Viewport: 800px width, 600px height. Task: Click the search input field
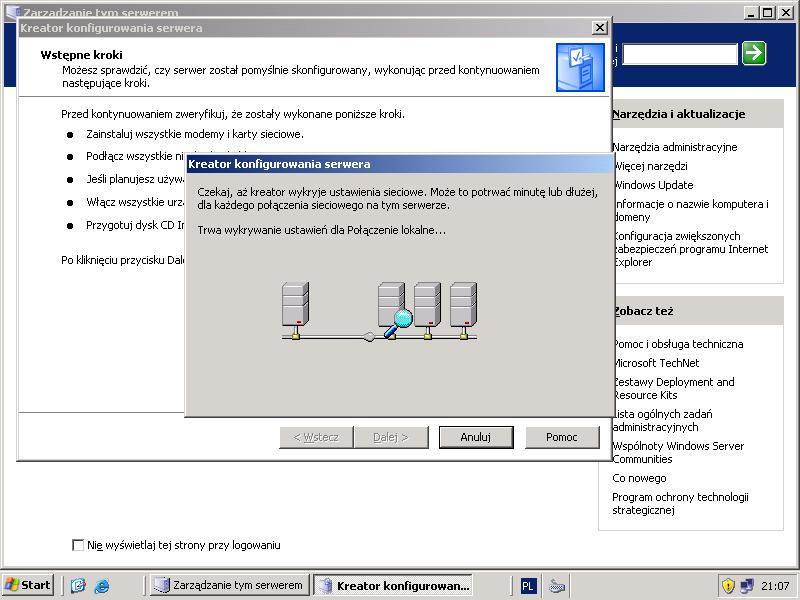click(680, 54)
